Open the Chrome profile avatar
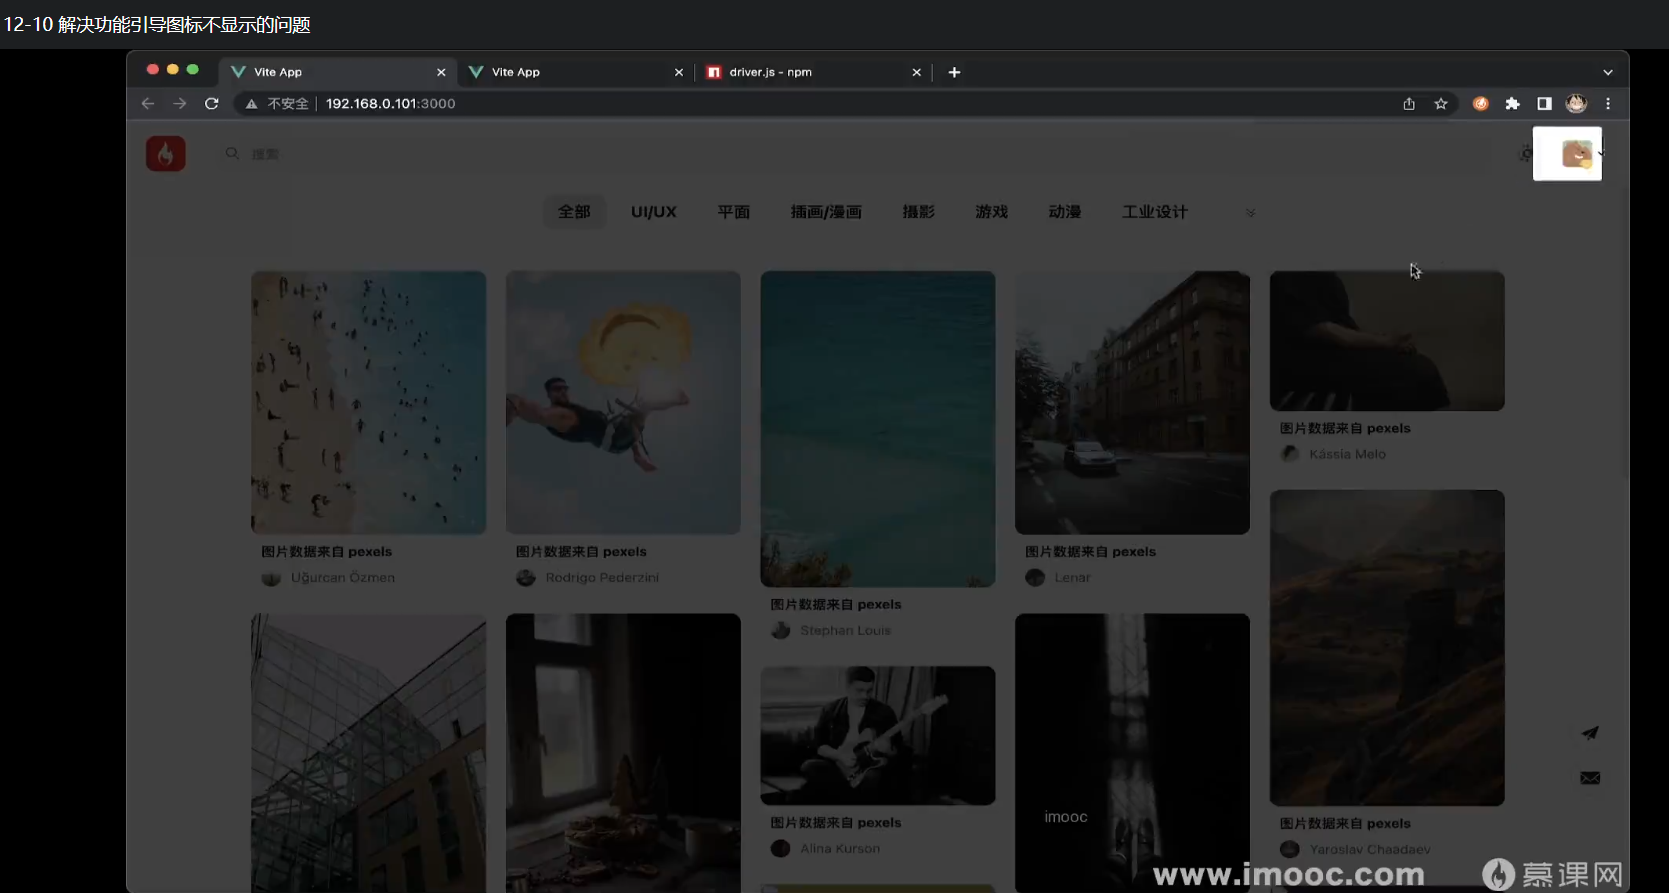The width and height of the screenshot is (1669, 893). point(1577,103)
